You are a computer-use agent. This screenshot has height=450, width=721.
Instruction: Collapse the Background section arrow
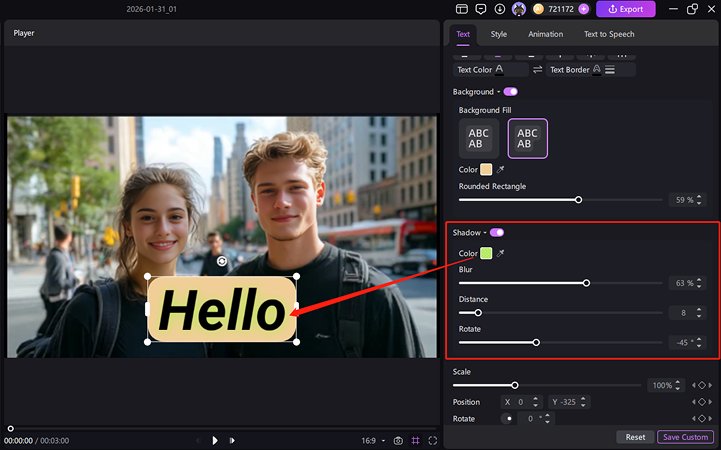coord(498,92)
